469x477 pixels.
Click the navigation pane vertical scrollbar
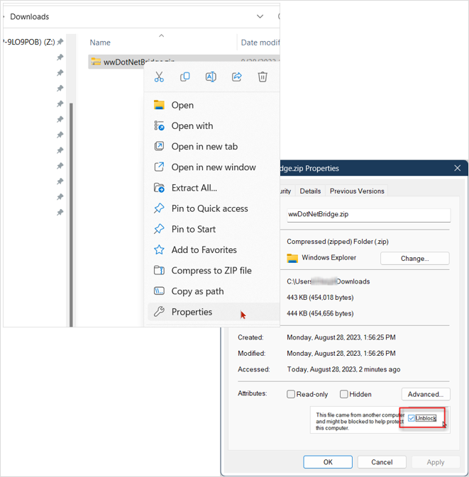[x=71, y=215]
